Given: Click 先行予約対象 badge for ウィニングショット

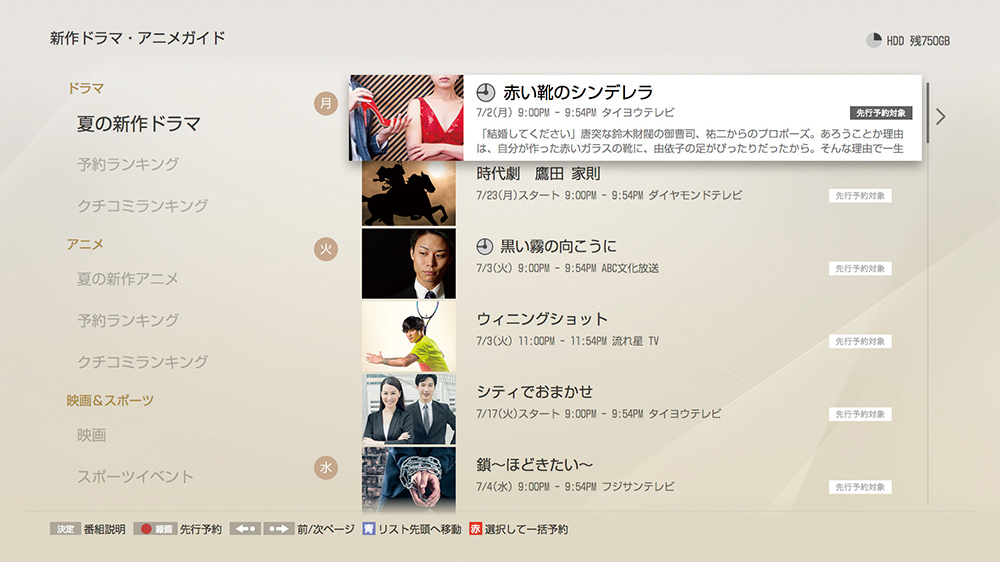Looking at the screenshot, I should 859,342.
